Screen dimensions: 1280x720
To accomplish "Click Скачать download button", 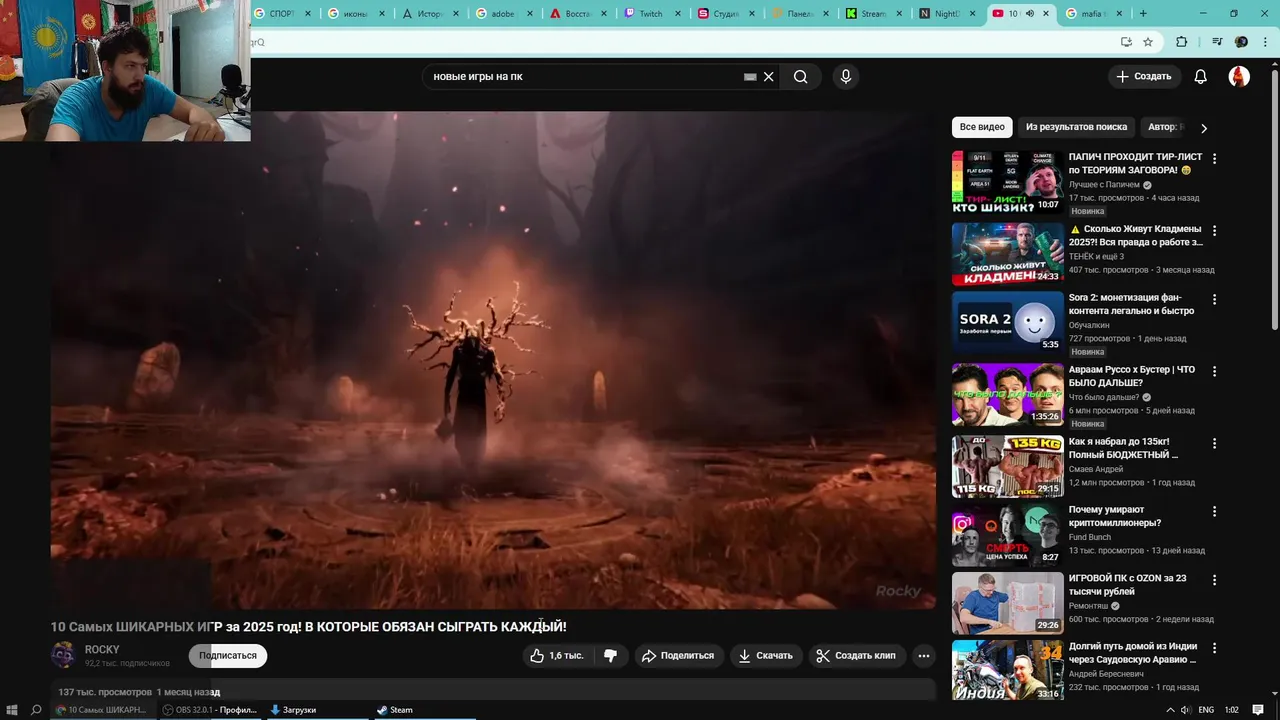I will tap(766, 656).
